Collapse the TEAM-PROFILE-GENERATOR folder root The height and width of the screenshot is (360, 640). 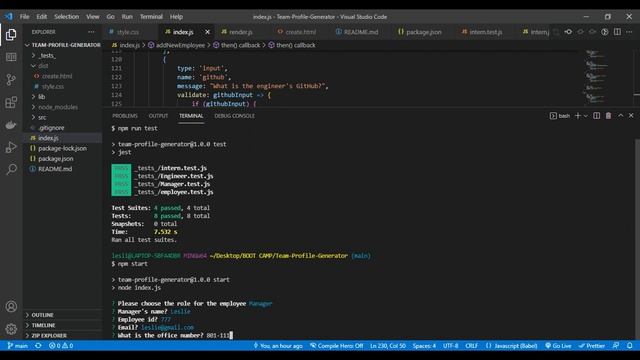tap(63, 45)
